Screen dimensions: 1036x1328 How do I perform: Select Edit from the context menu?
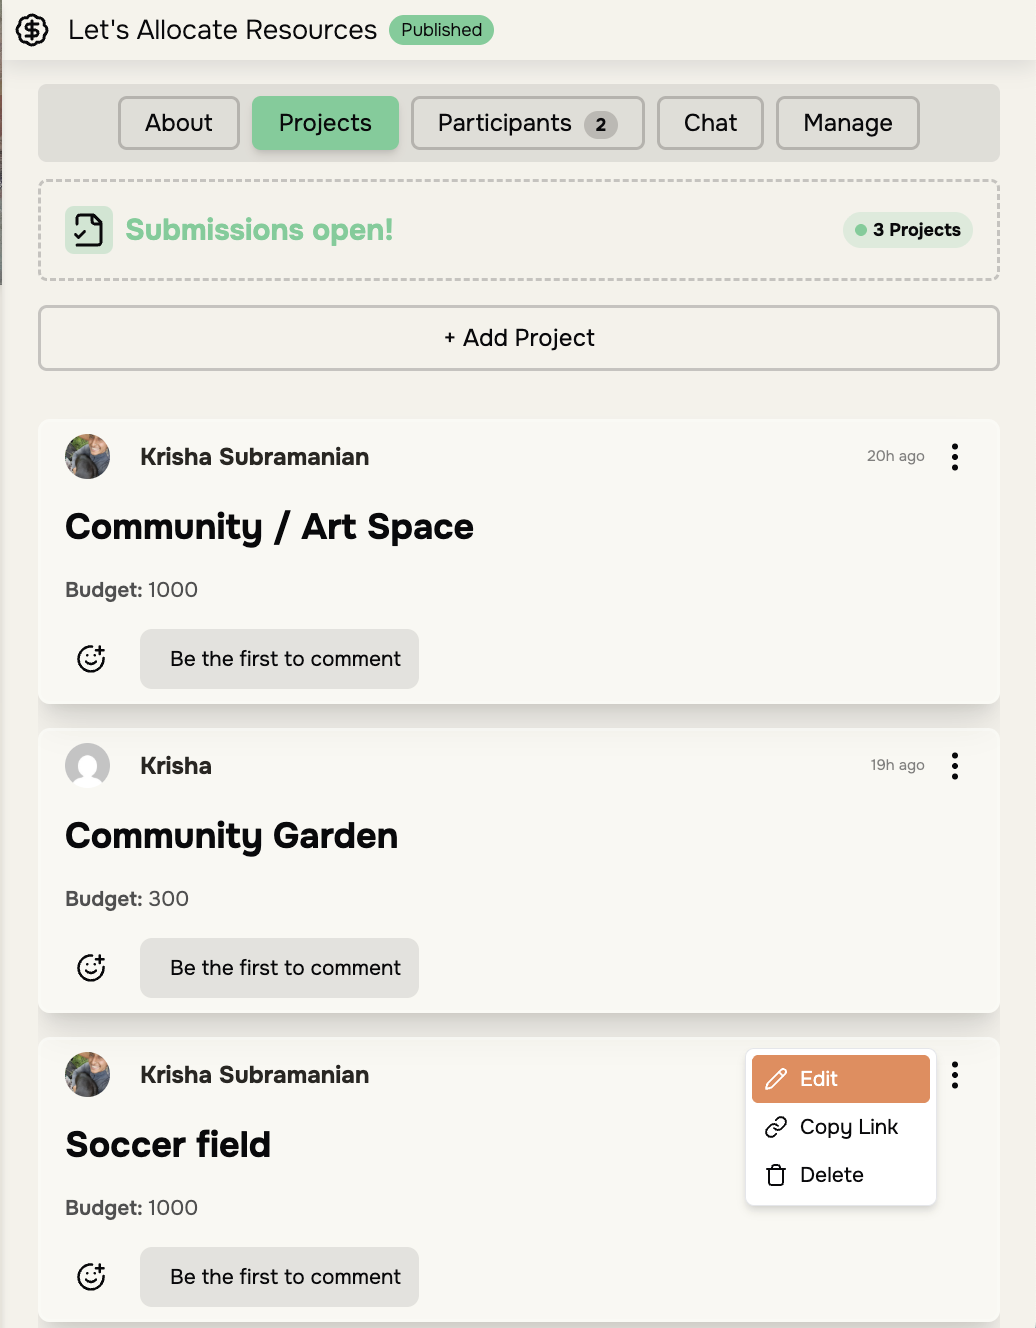pos(840,1079)
